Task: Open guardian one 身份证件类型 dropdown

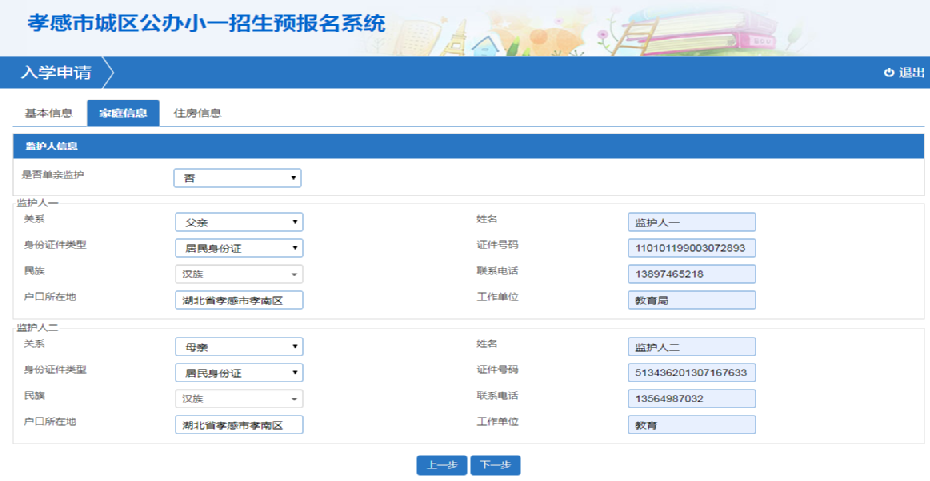Action: pyautogui.click(x=238, y=248)
